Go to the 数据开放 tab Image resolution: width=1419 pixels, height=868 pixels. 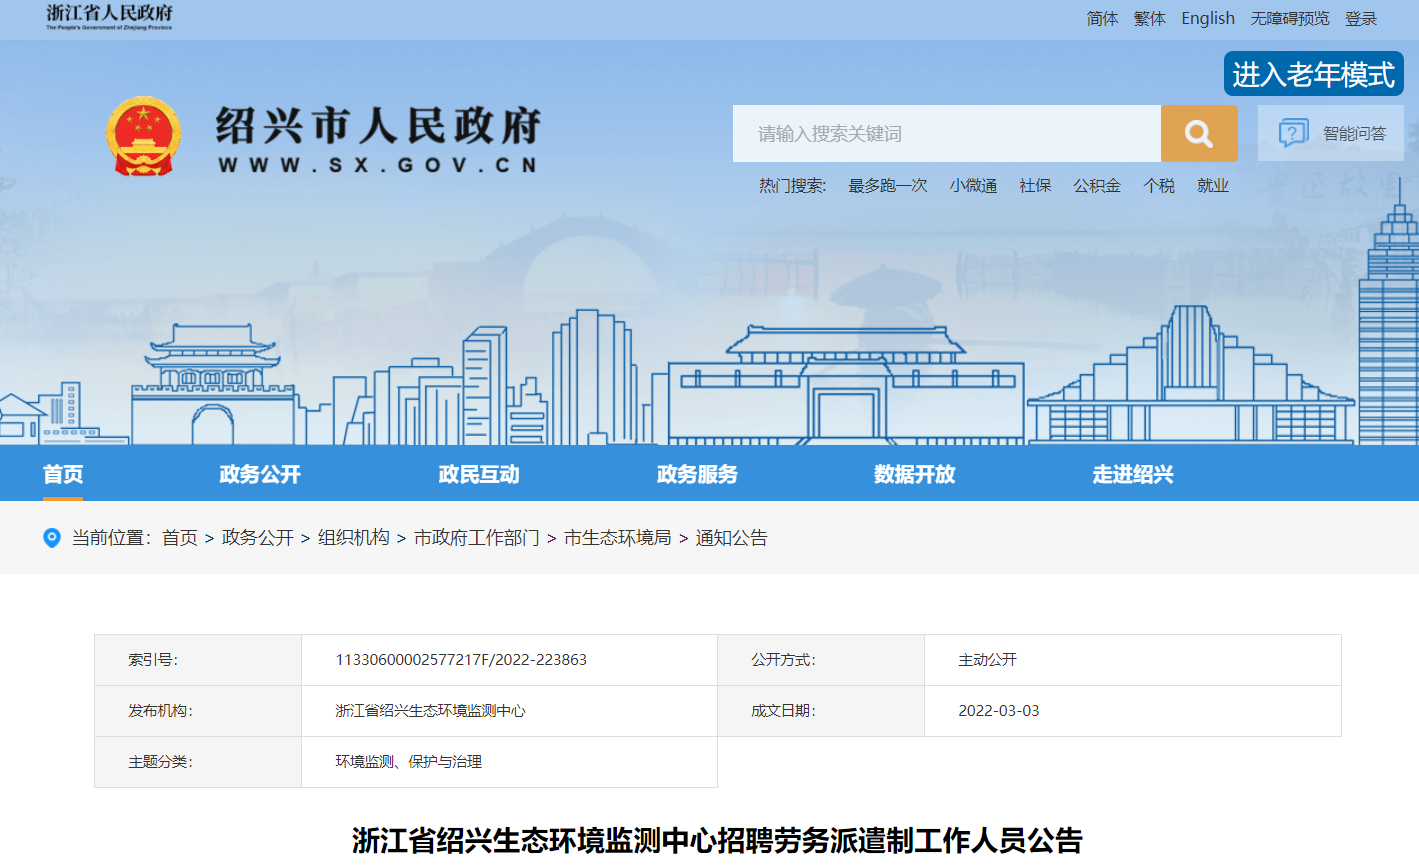coord(915,474)
